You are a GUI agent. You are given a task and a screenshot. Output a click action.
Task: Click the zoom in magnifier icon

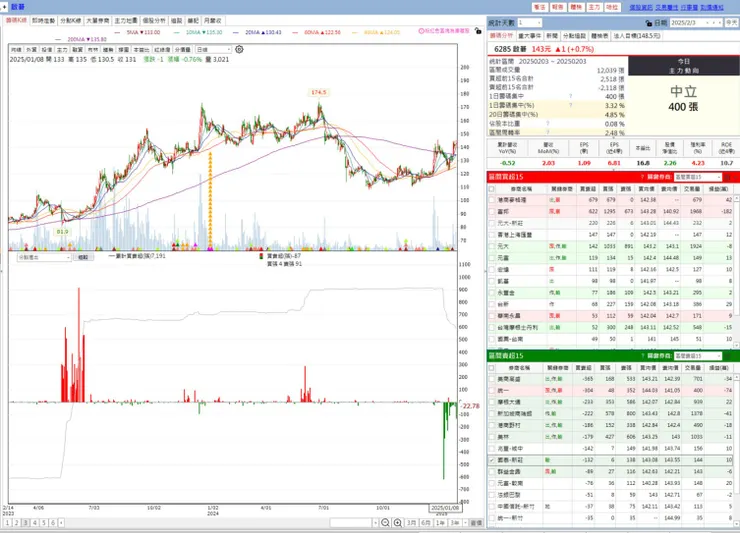[398, 523]
